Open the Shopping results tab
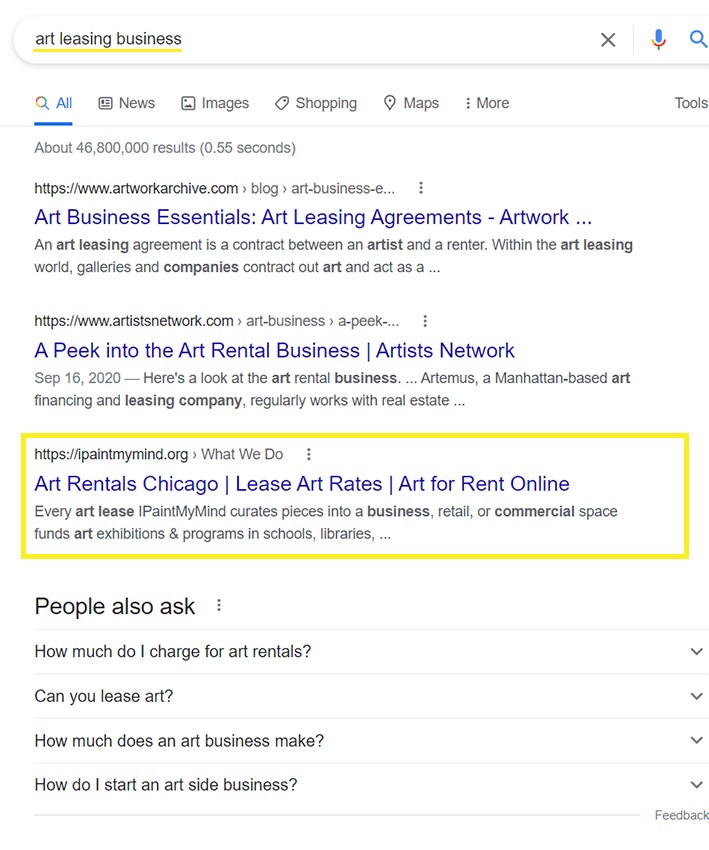709x850 pixels. [x=315, y=103]
